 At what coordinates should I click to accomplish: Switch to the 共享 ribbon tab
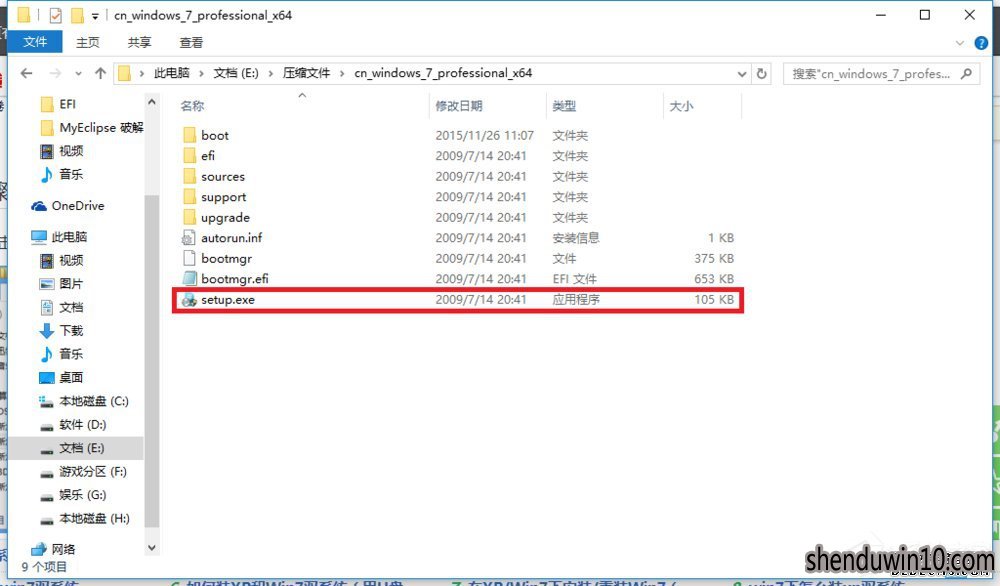139,42
